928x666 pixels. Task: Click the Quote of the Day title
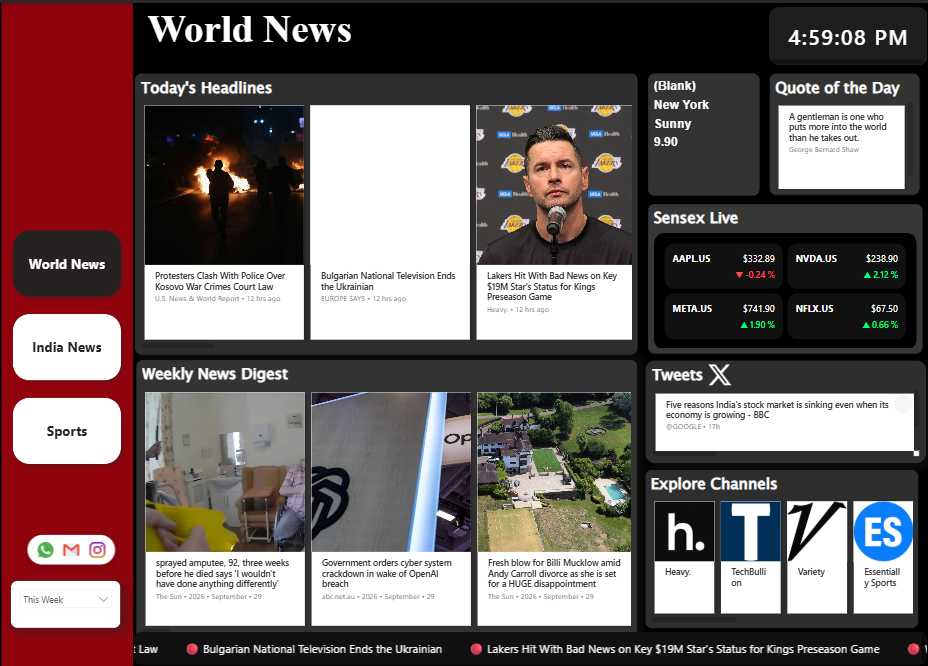[x=837, y=88]
